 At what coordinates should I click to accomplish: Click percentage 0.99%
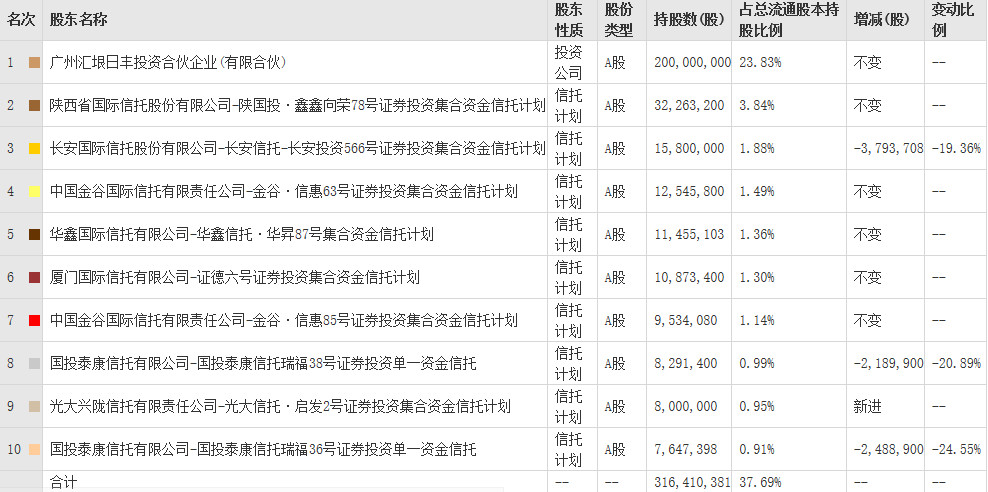757,363
